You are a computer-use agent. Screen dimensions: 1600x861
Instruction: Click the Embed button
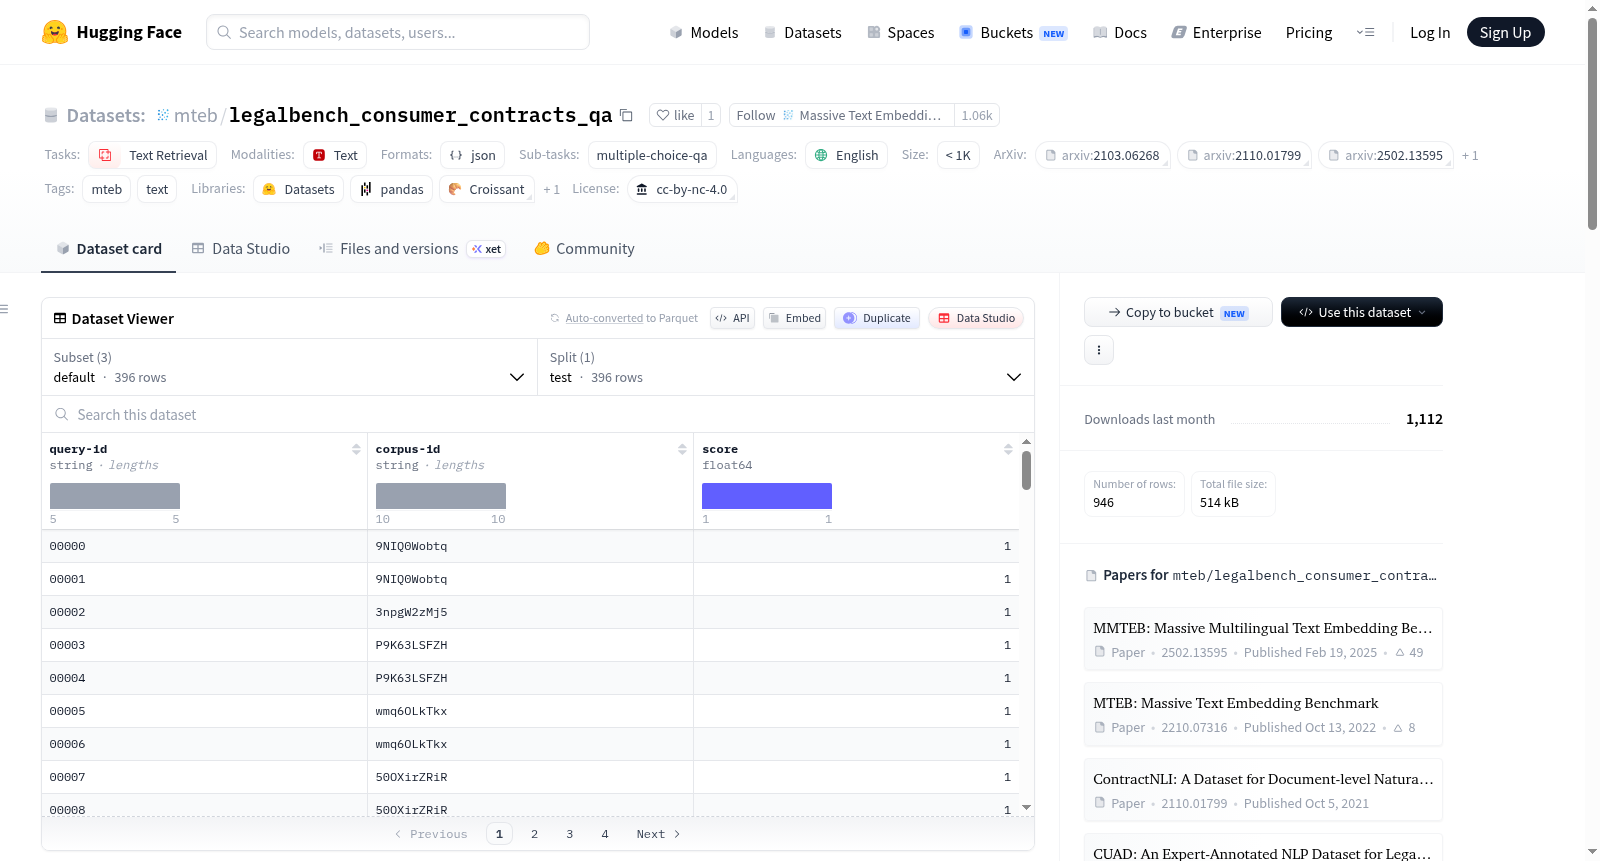tap(795, 318)
